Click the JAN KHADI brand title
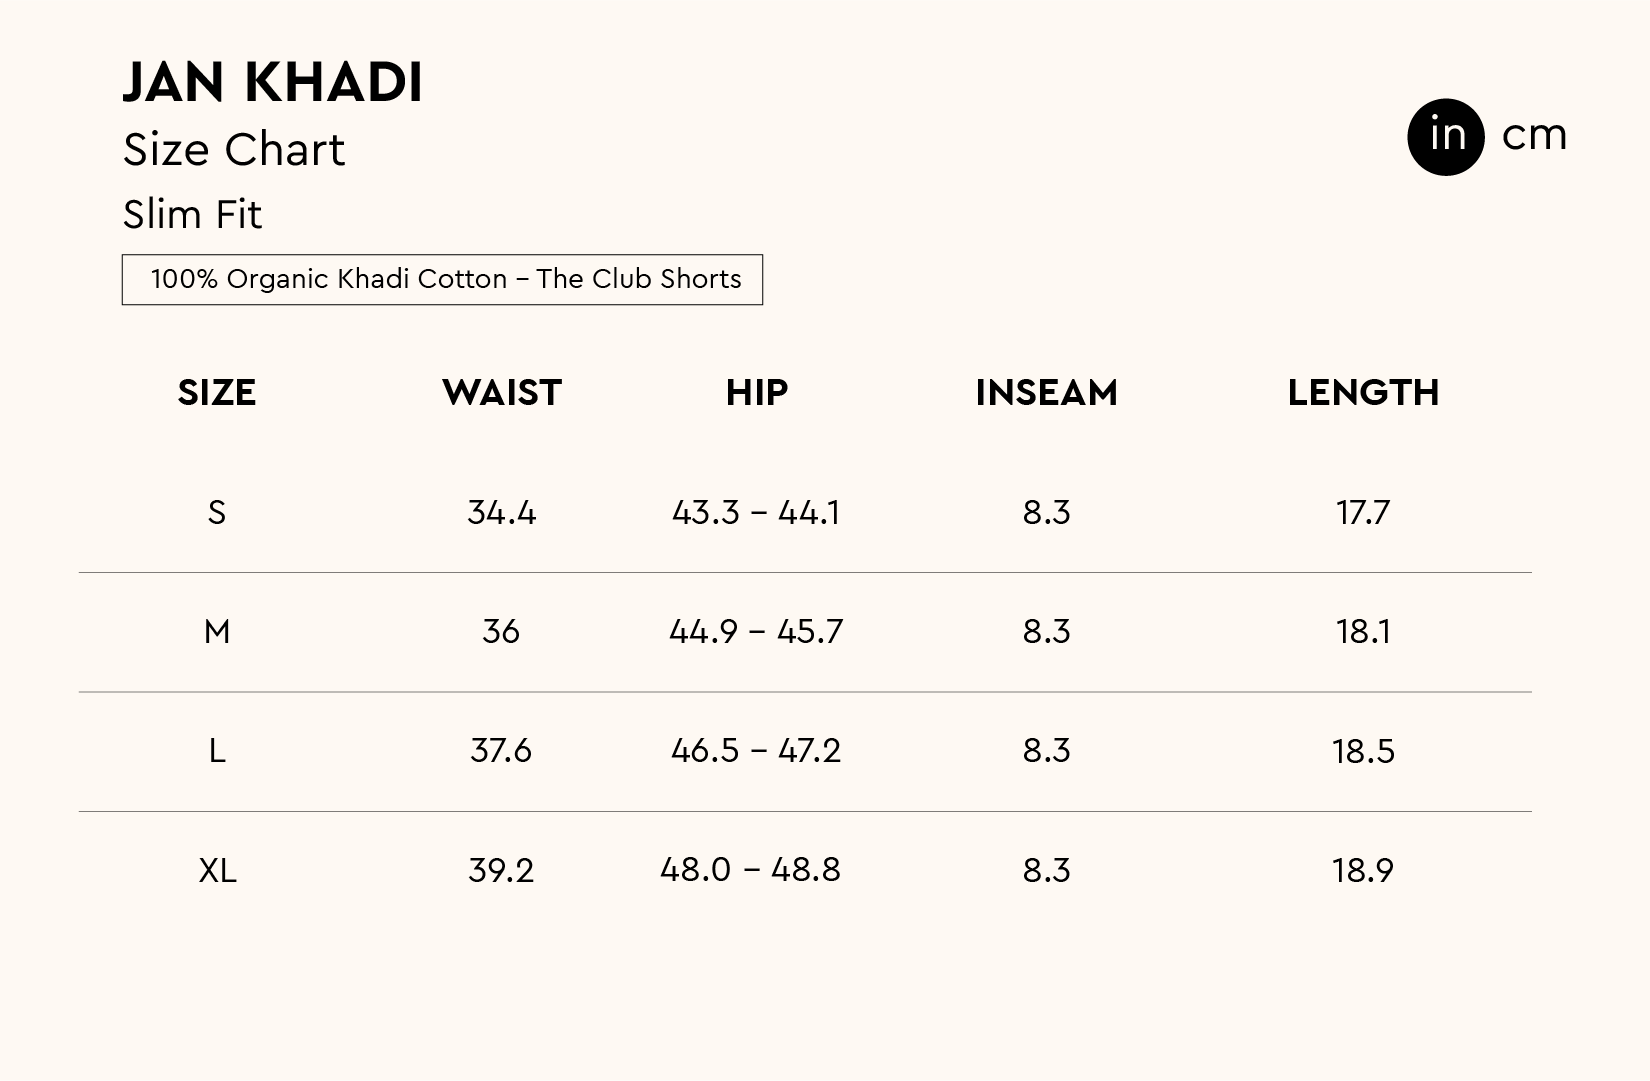The height and width of the screenshot is (1081, 1650). (272, 82)
